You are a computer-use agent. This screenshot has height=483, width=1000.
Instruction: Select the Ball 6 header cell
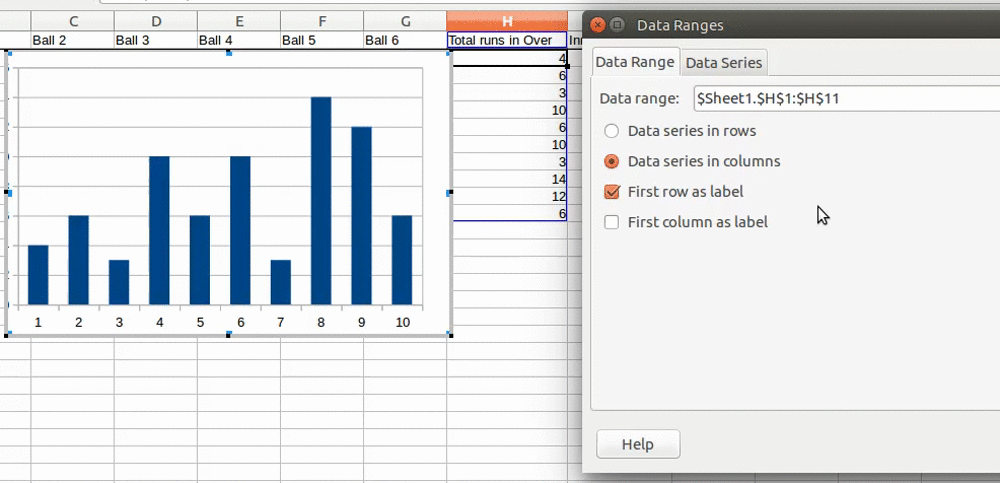[x=405, y=40]
